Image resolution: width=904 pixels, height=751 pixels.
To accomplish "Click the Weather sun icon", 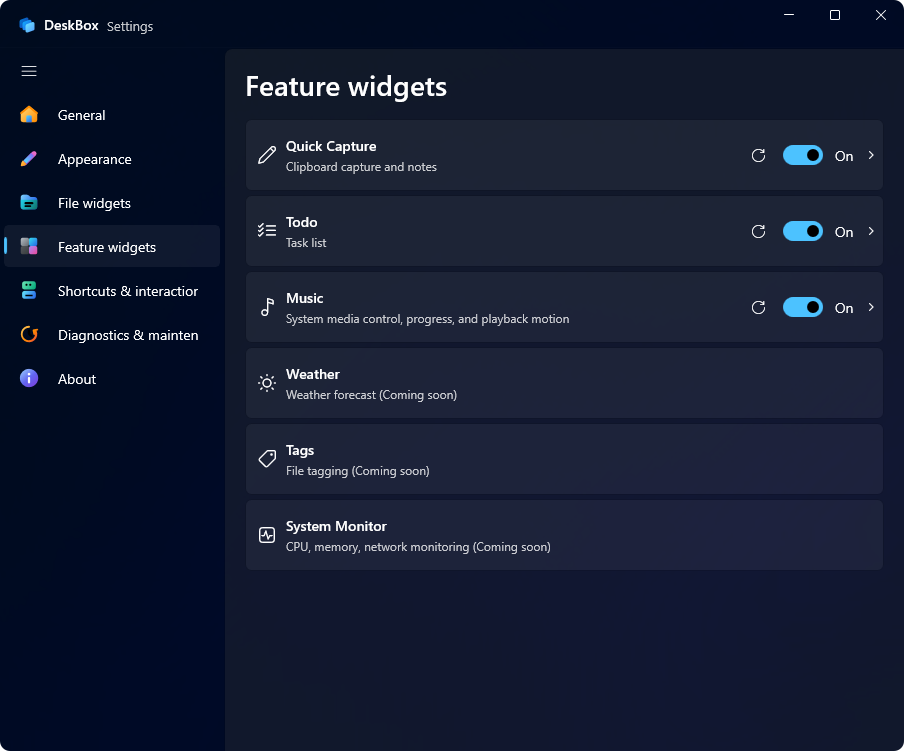I will (x=267, y=383).
